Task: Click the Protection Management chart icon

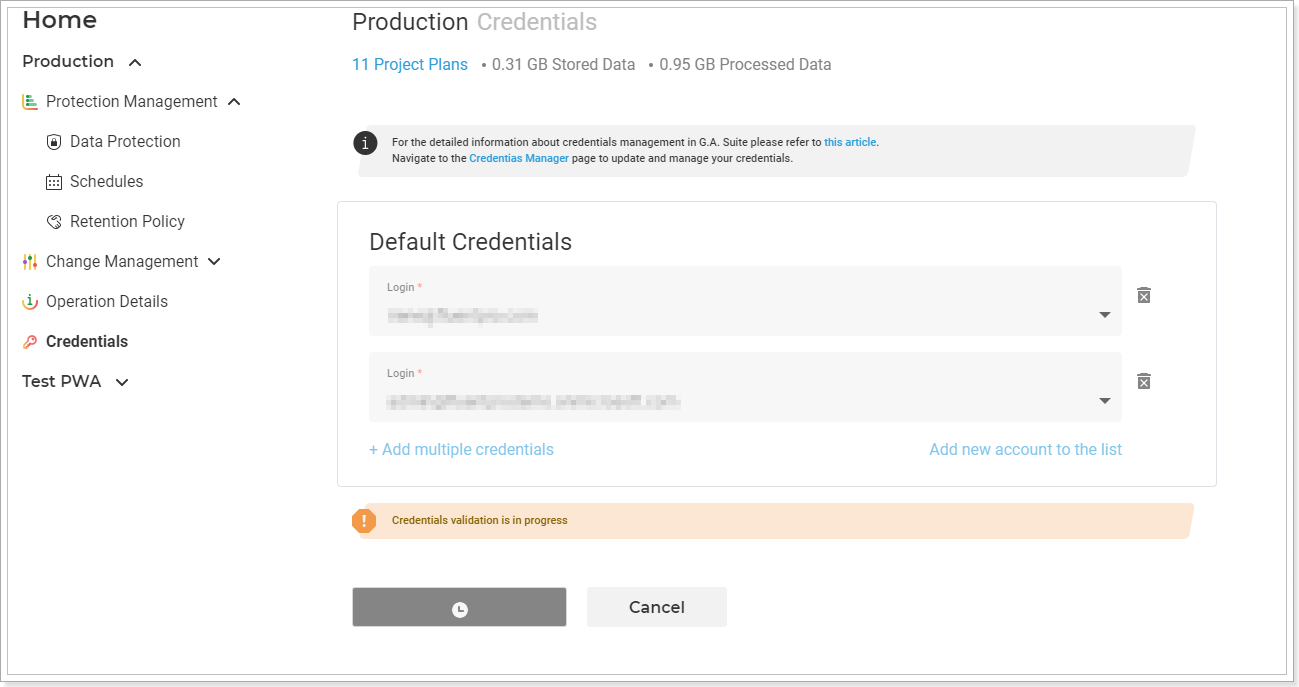Action: point(30,102)
